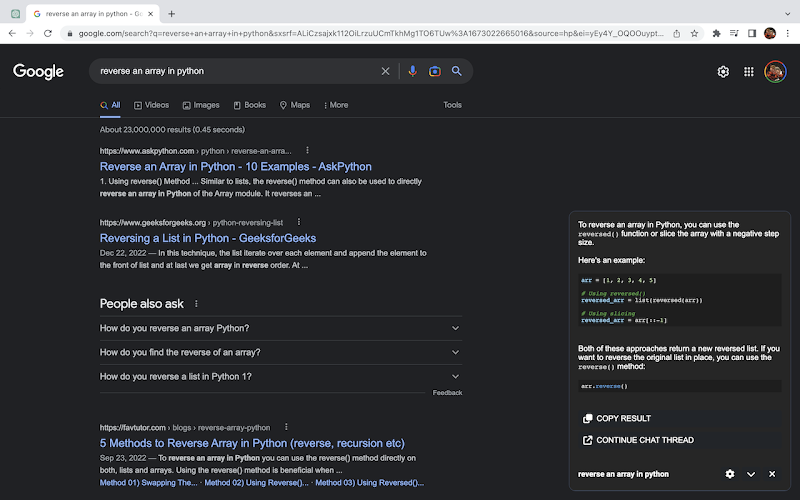Open Google quick settings gear
Image resolution: width=800 pixels, height=500 pixels.
[x=723, y=72]
